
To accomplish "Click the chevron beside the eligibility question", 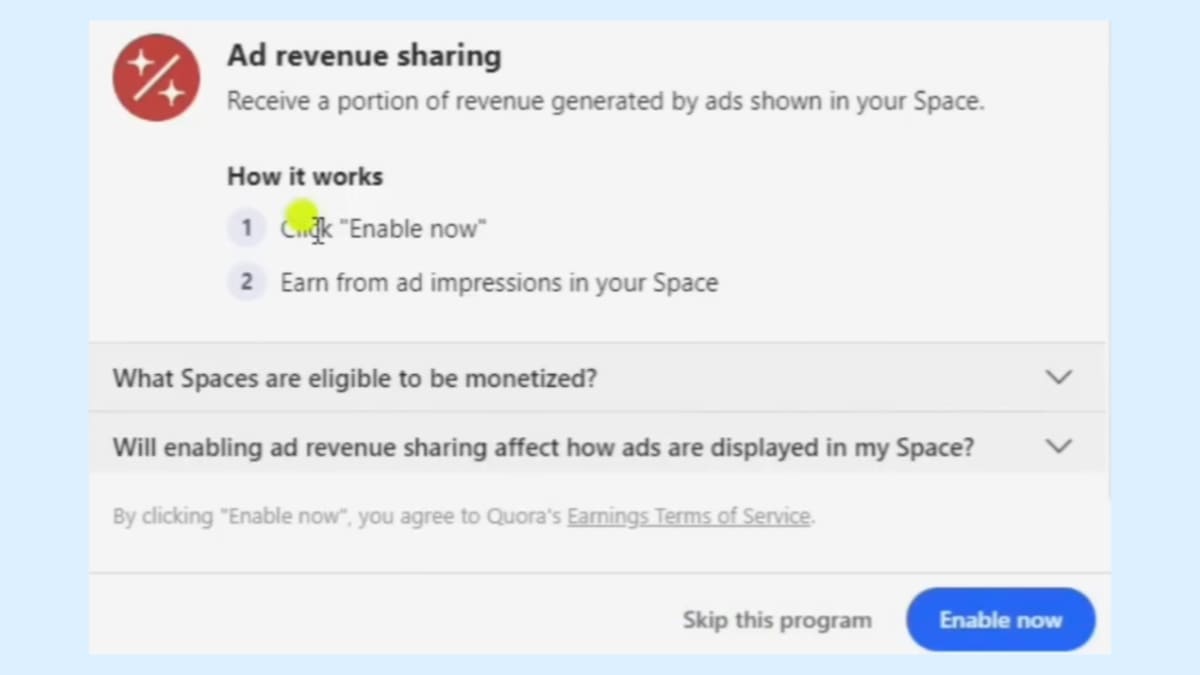I will (1059, 378).
